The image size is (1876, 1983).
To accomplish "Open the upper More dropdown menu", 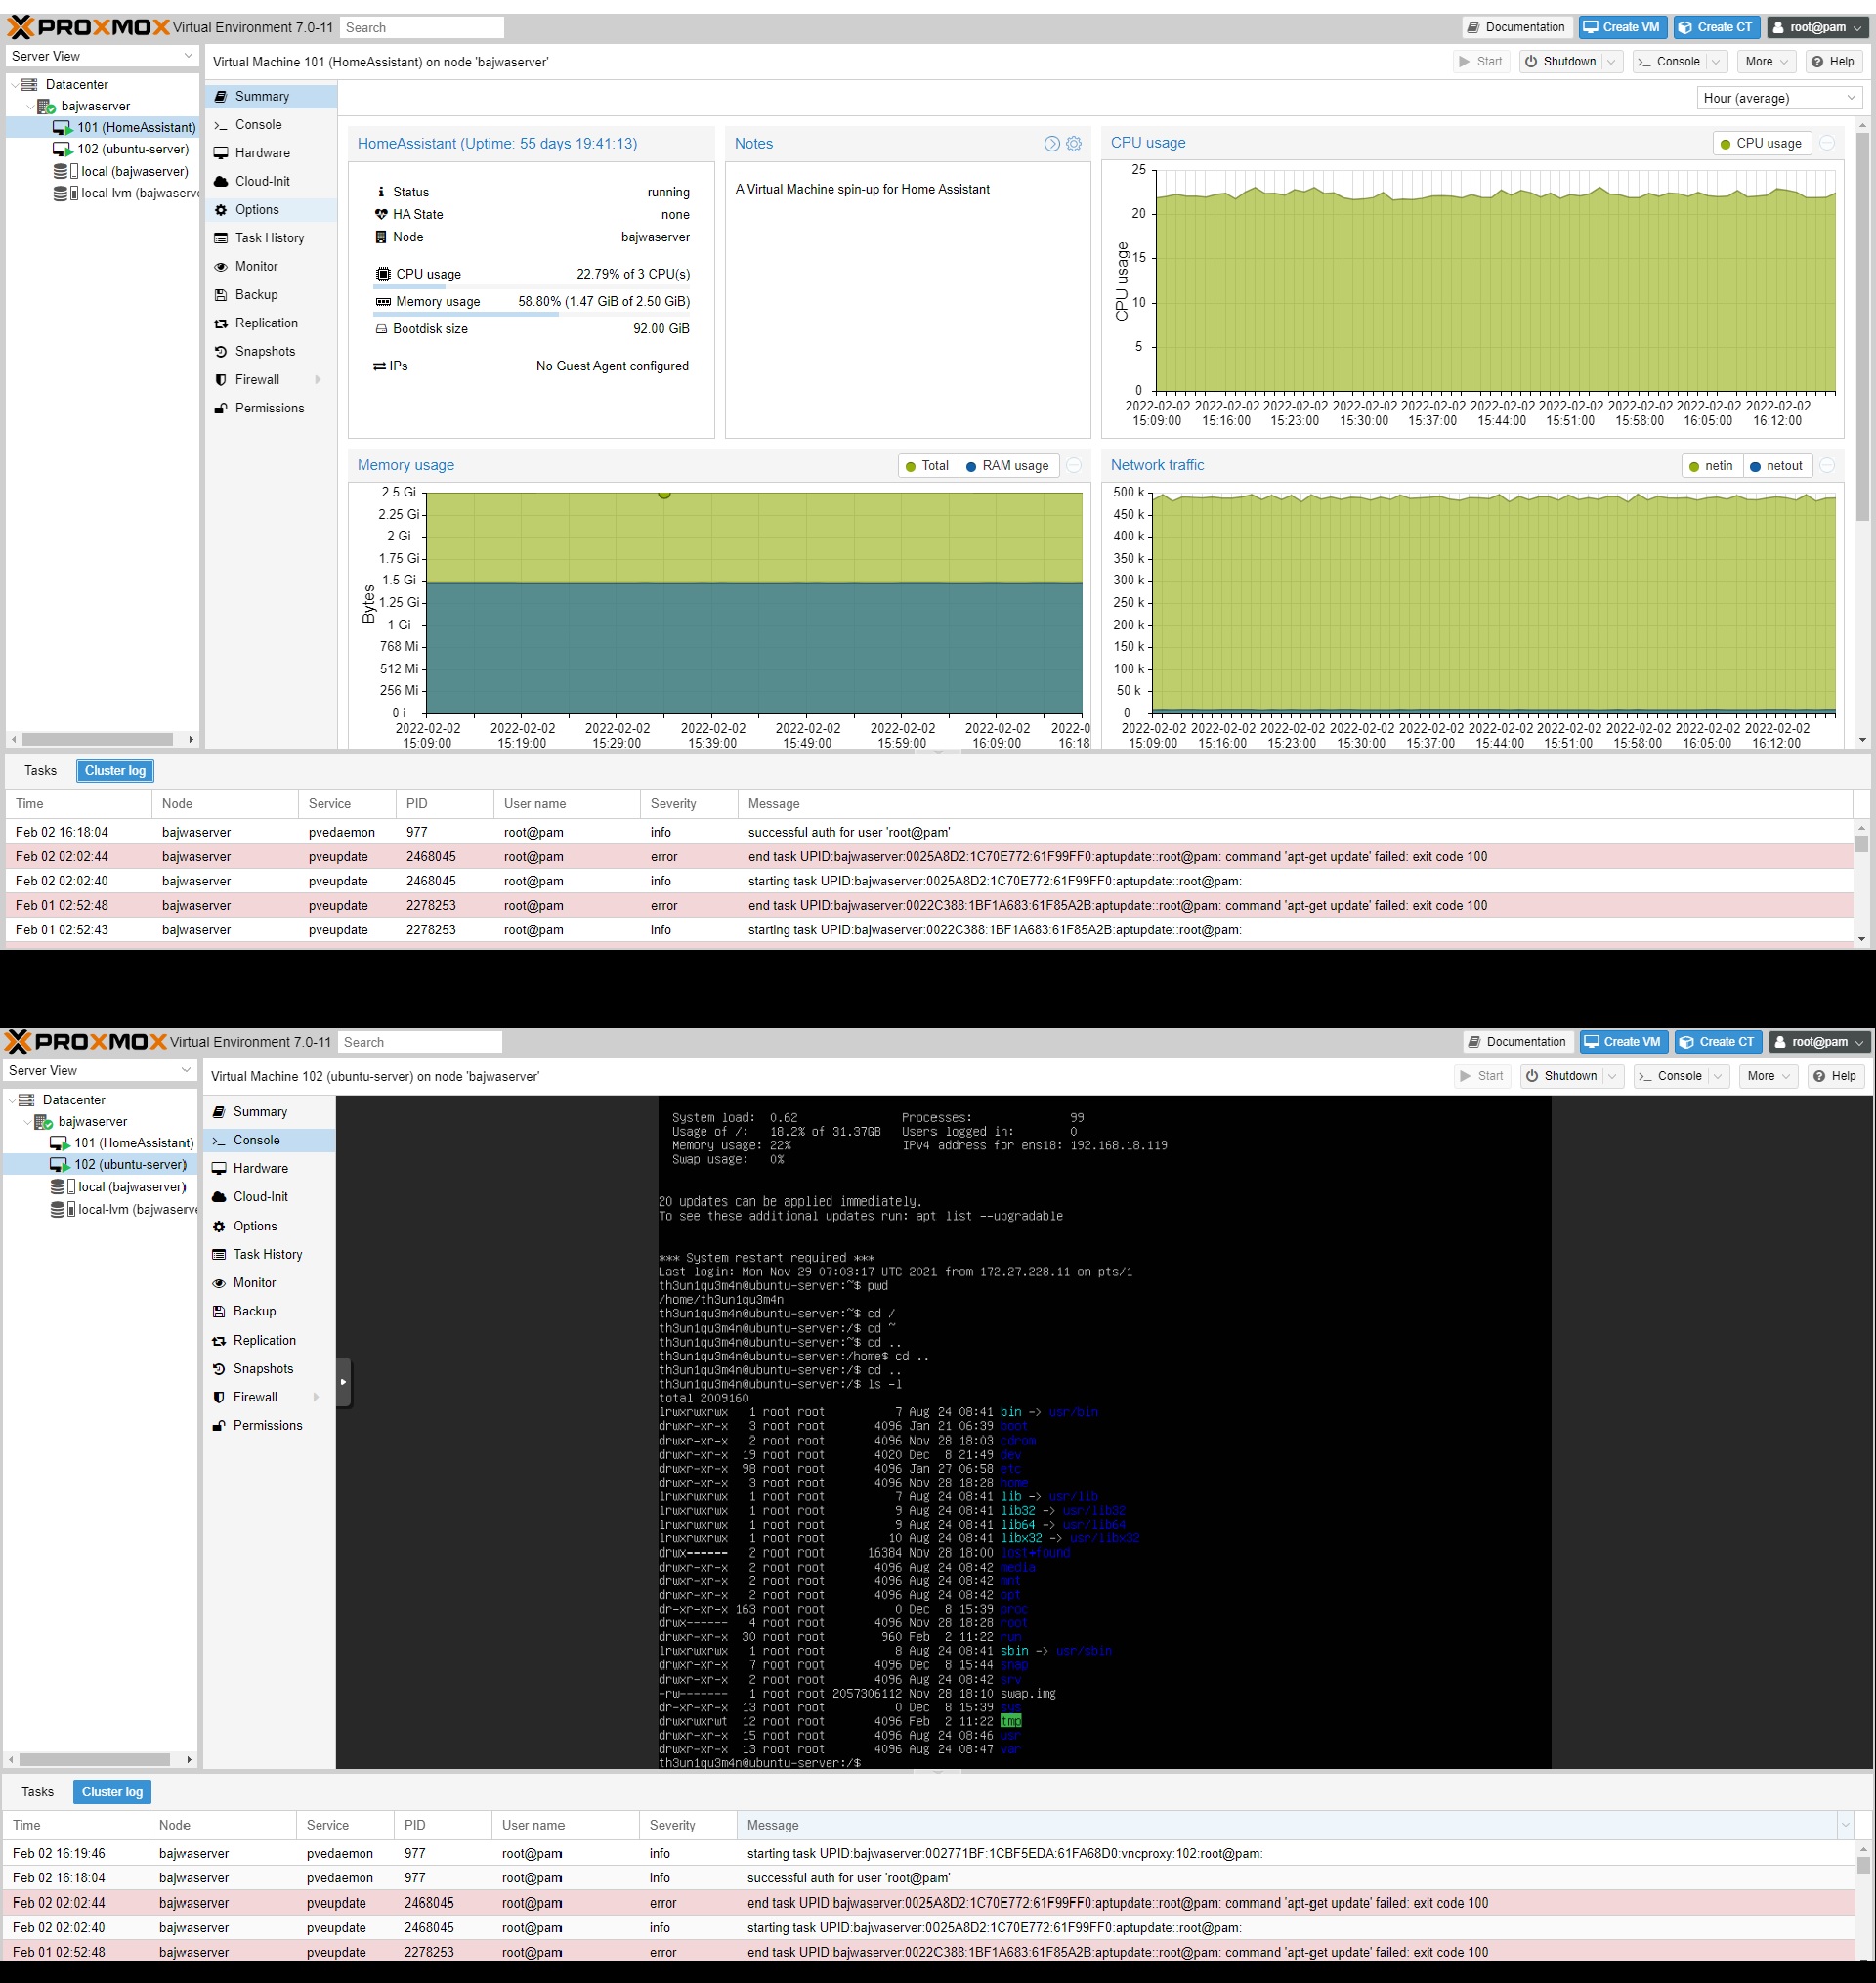I will point(1766,62).
